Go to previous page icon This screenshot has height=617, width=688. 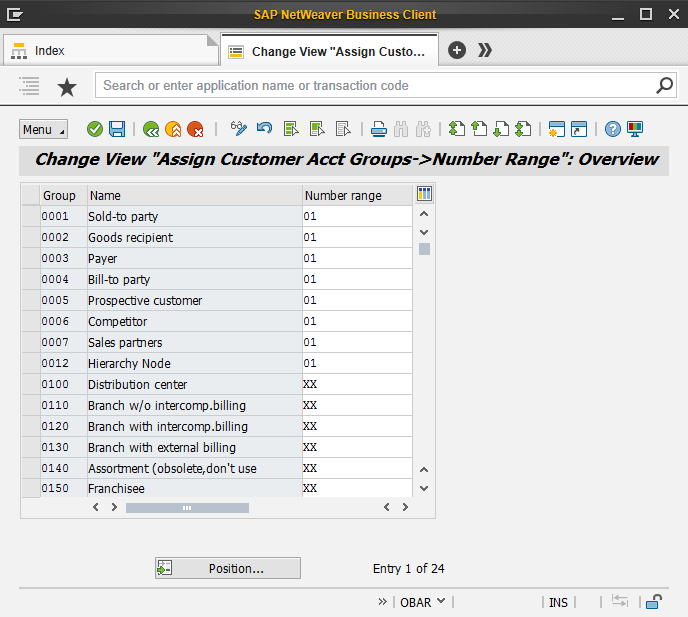point(479,129)
